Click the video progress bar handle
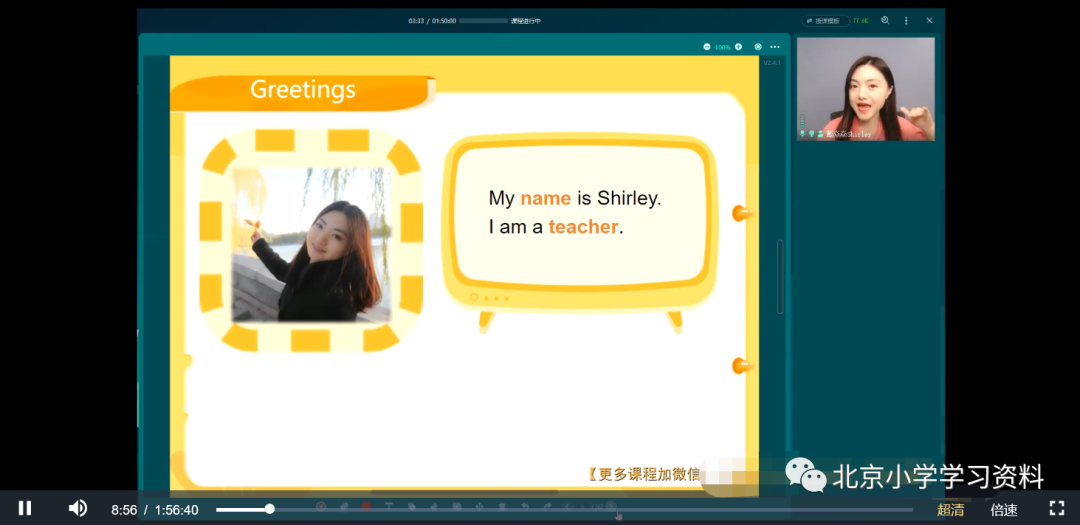1080x525 pixels. pyautogui.click(x=270, y=509)
